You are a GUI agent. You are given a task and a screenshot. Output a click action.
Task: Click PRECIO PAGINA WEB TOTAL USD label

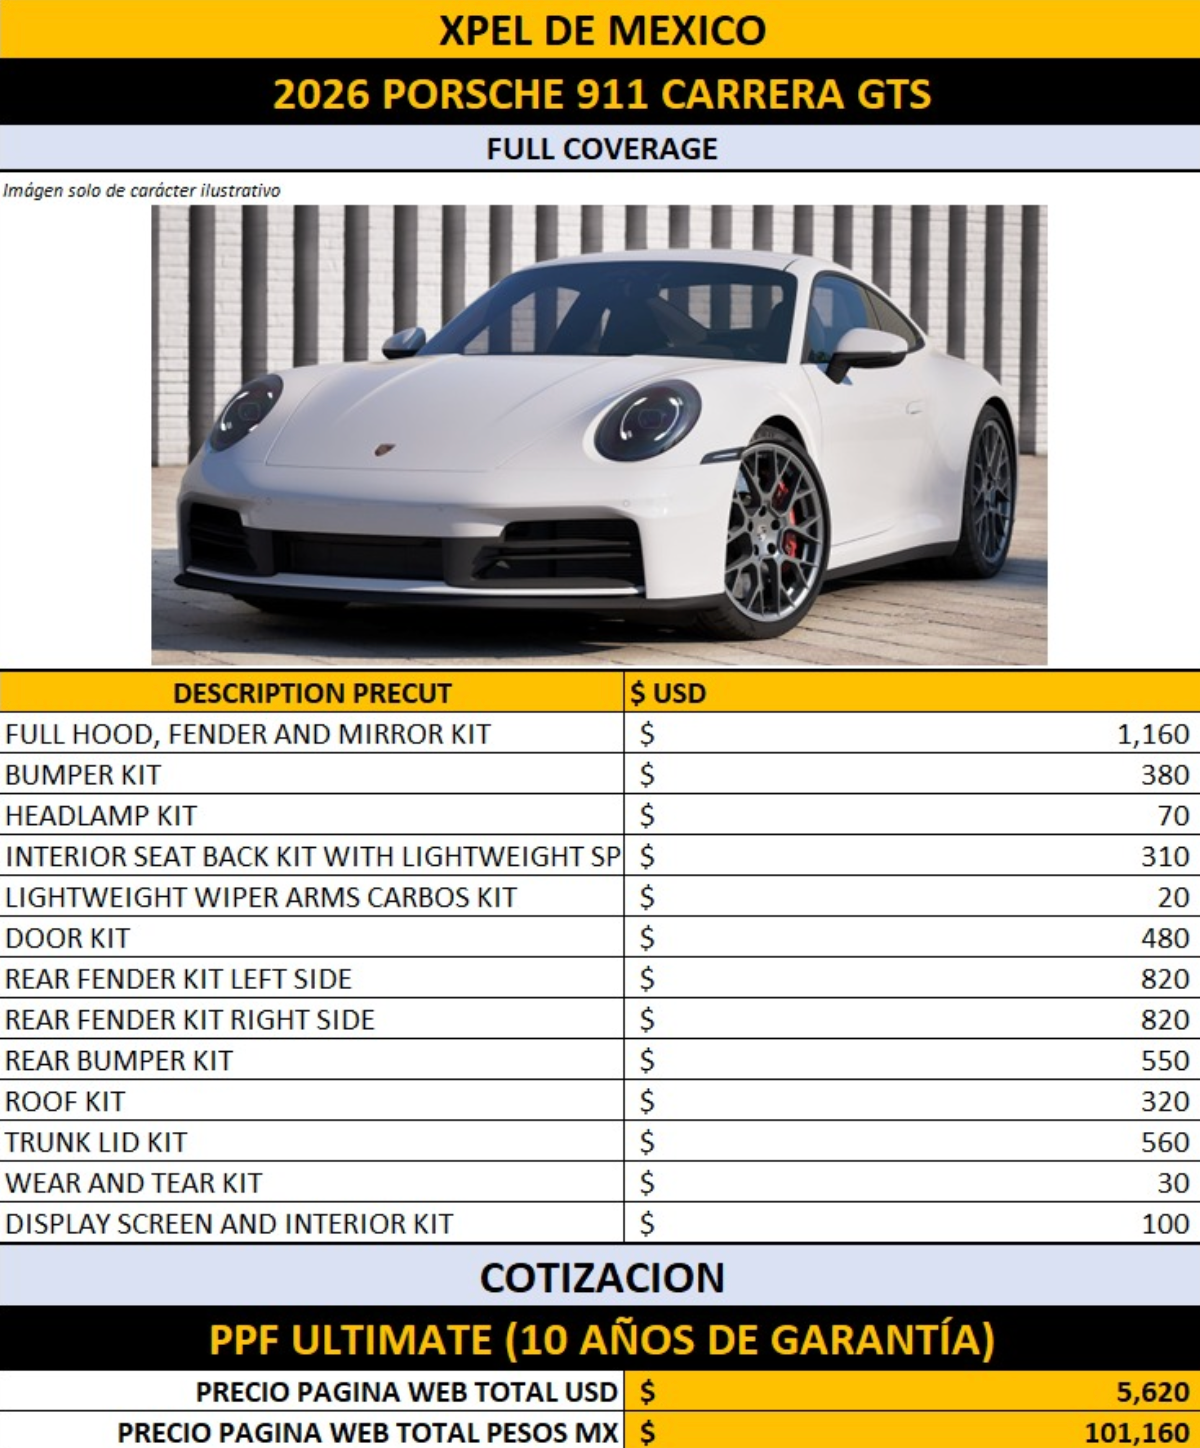coord(406,1391)
